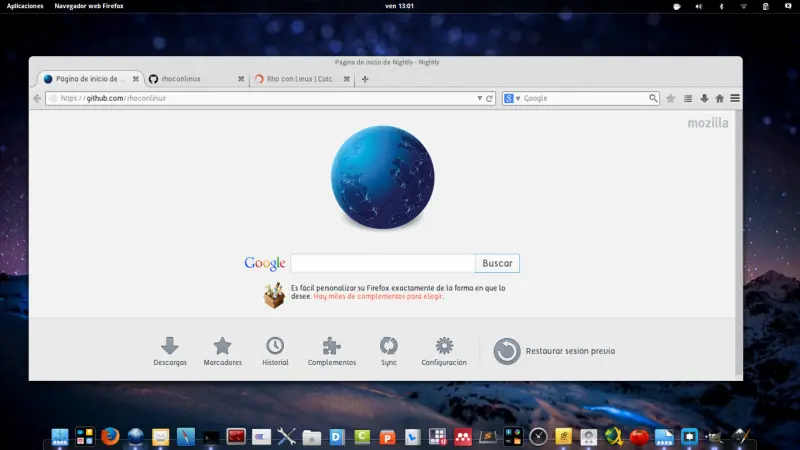This screenshot has height=450, width=800.
Task: Close the rhoconlinux tab
Action: coord(241,79)
